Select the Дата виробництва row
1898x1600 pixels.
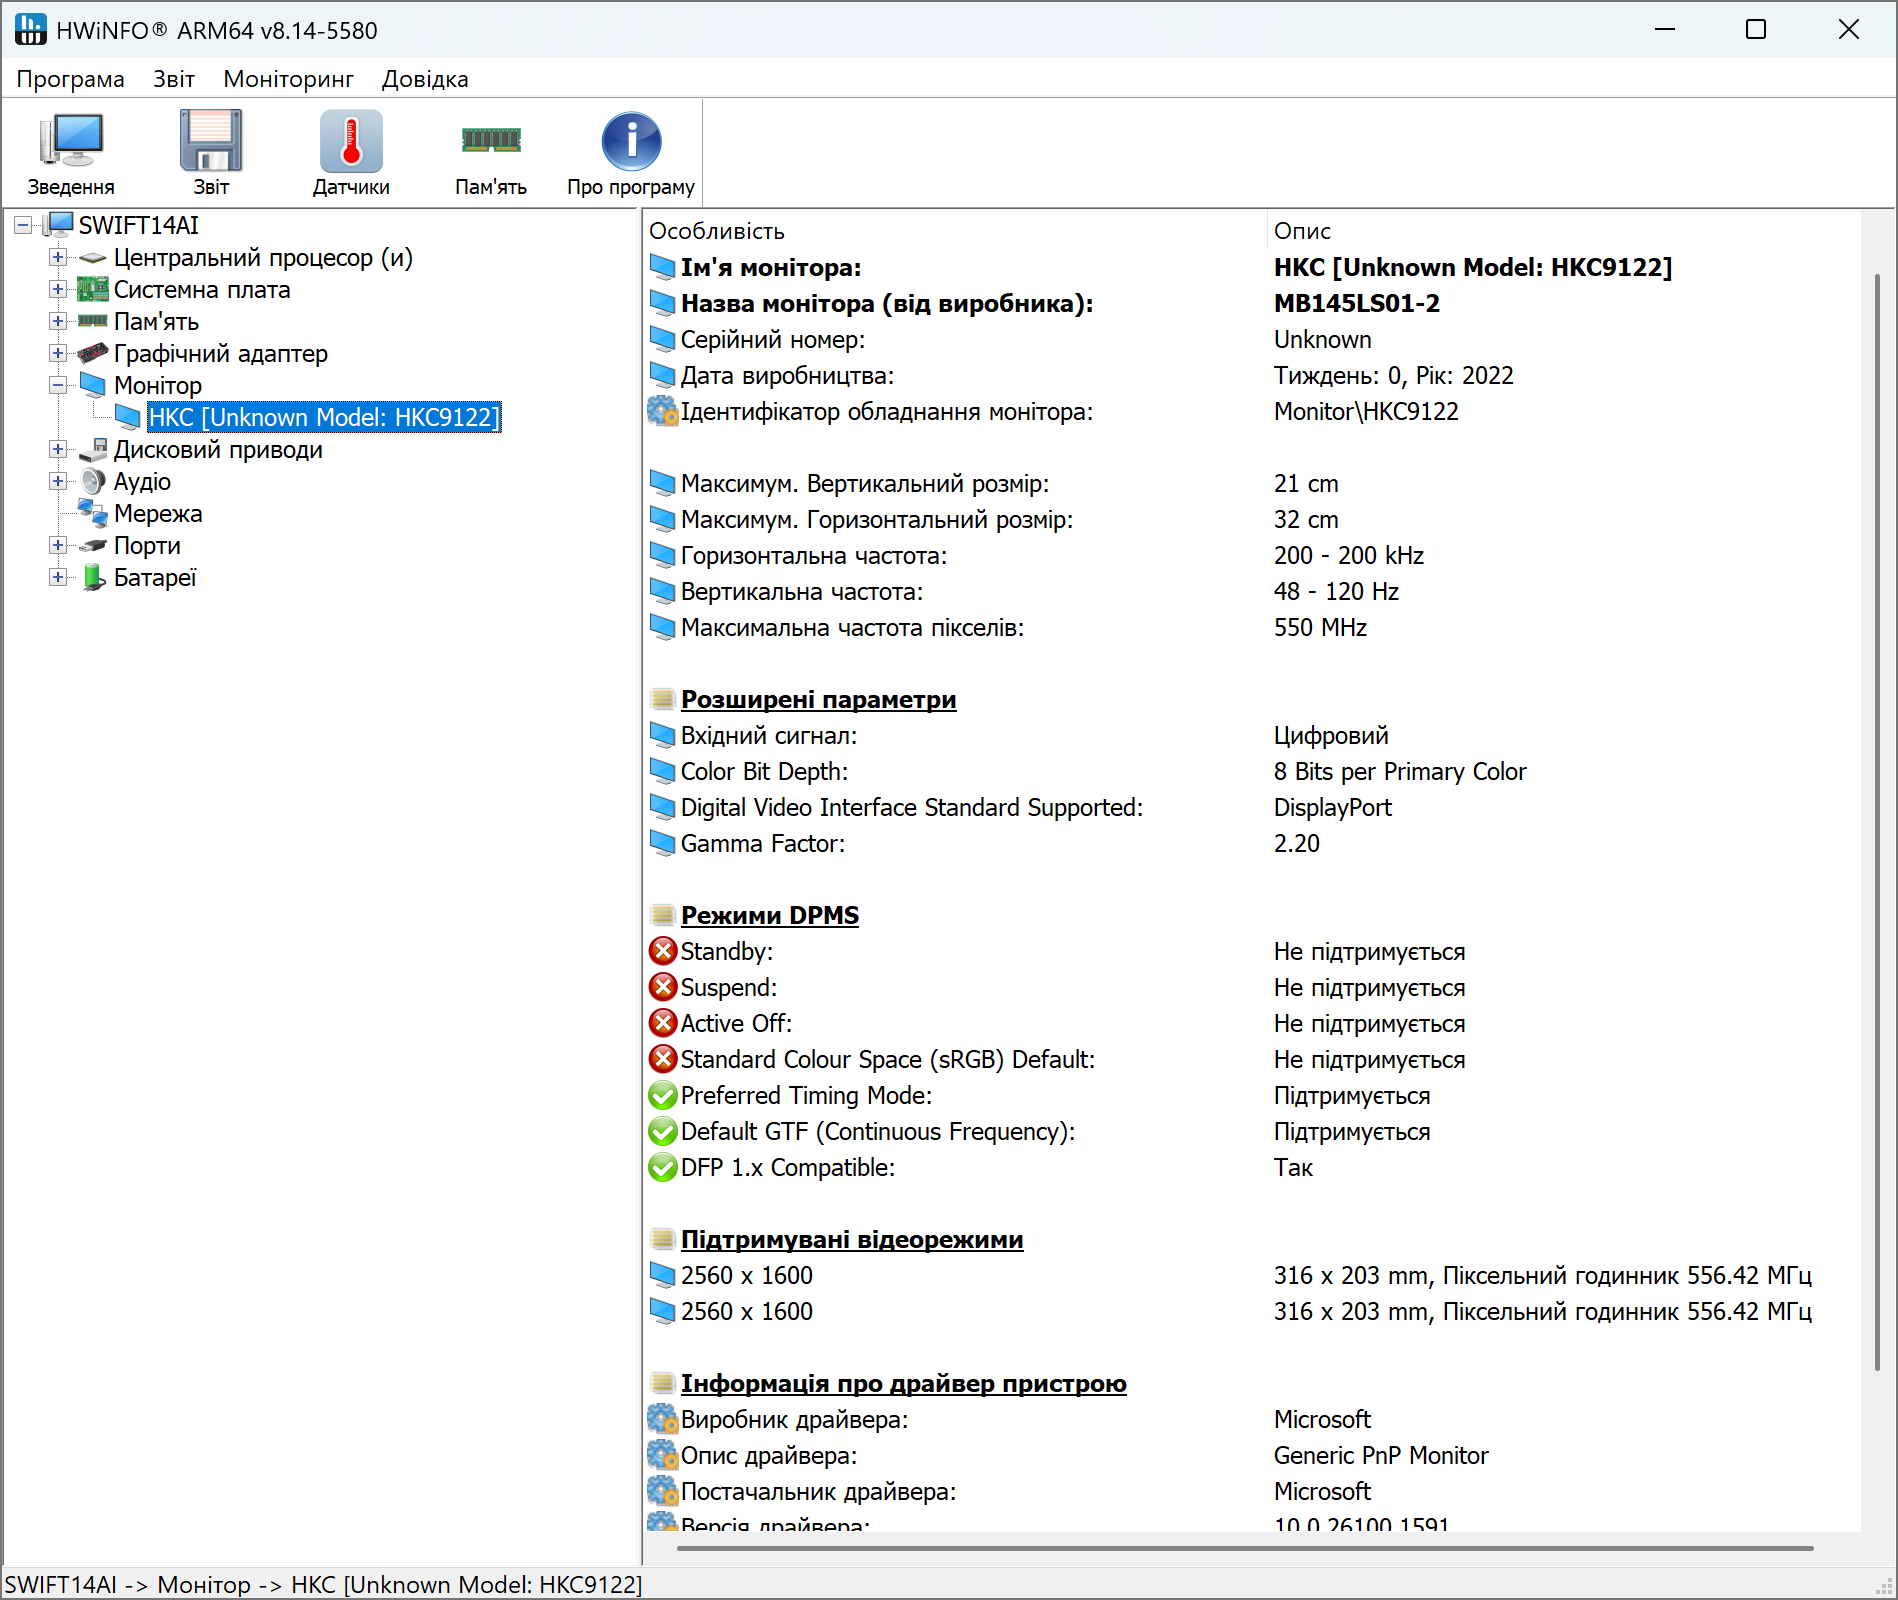[x=1252, y=376]
